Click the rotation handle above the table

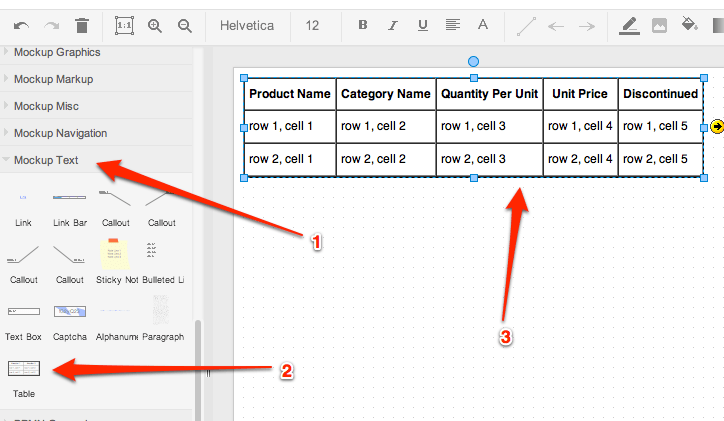click(x=473, y=61)
